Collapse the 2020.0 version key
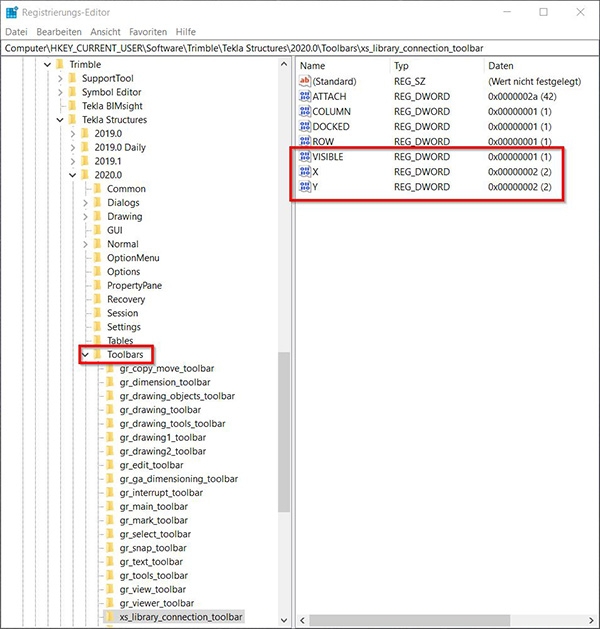The width and height of the screenshot is (600, 629). click(x=72, y=175)
